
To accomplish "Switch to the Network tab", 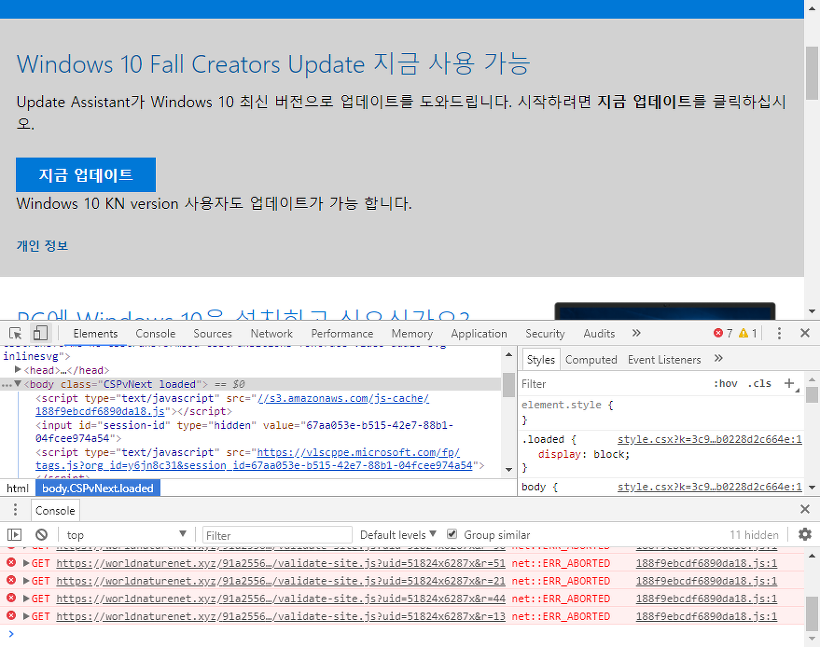I will [x=271, y=333].
